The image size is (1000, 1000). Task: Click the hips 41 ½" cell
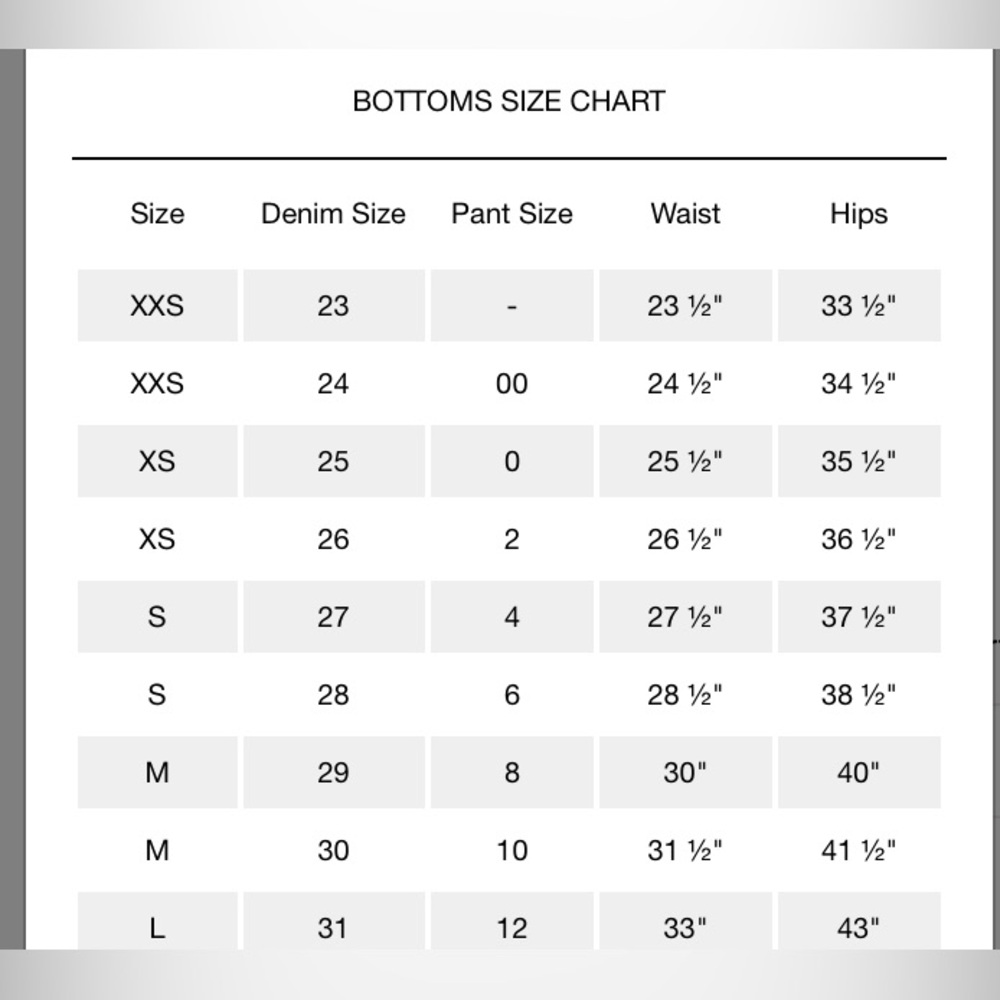(x=859, y=850)
